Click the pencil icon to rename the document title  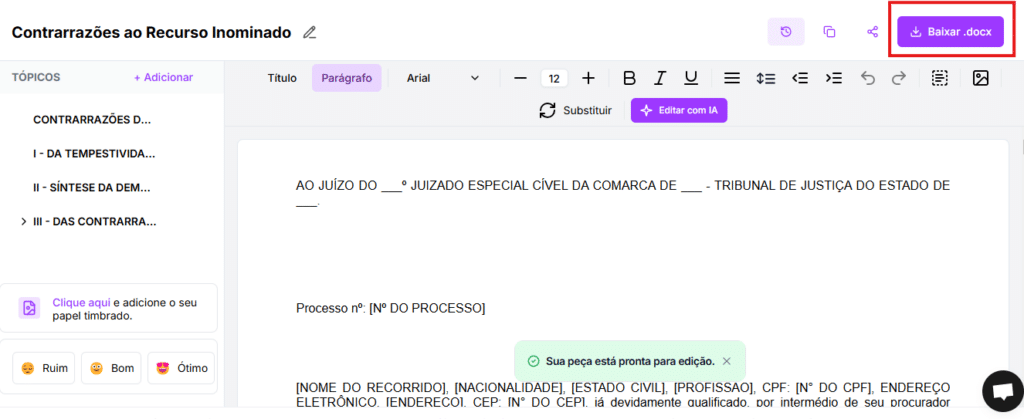310,33
